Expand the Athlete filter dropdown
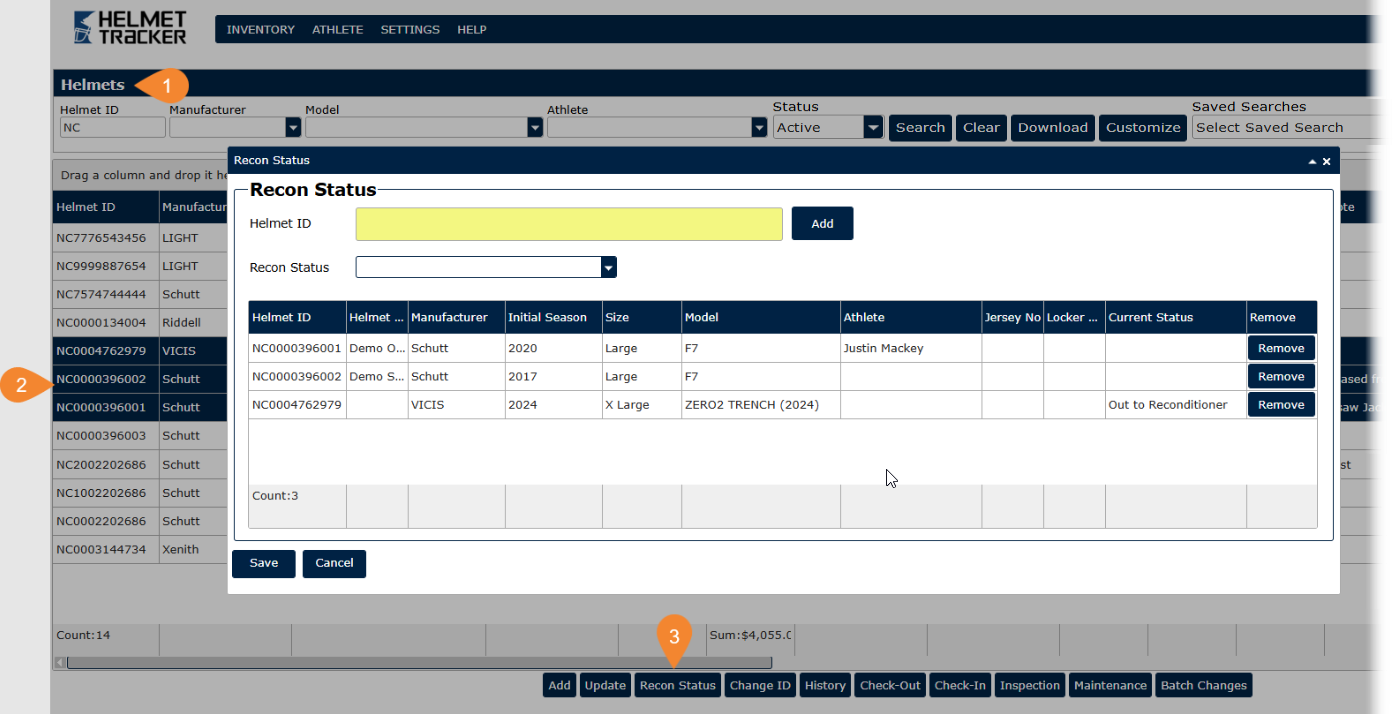 pyautogui.click(x=759, y=128)
